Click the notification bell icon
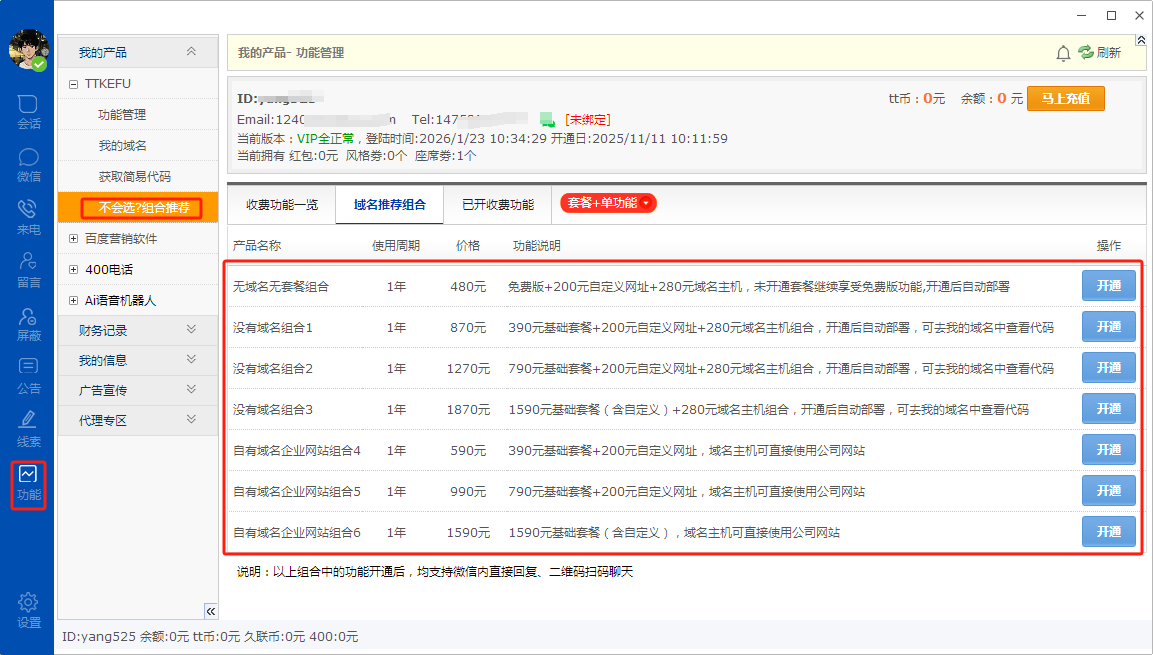 click(1063, 53)
